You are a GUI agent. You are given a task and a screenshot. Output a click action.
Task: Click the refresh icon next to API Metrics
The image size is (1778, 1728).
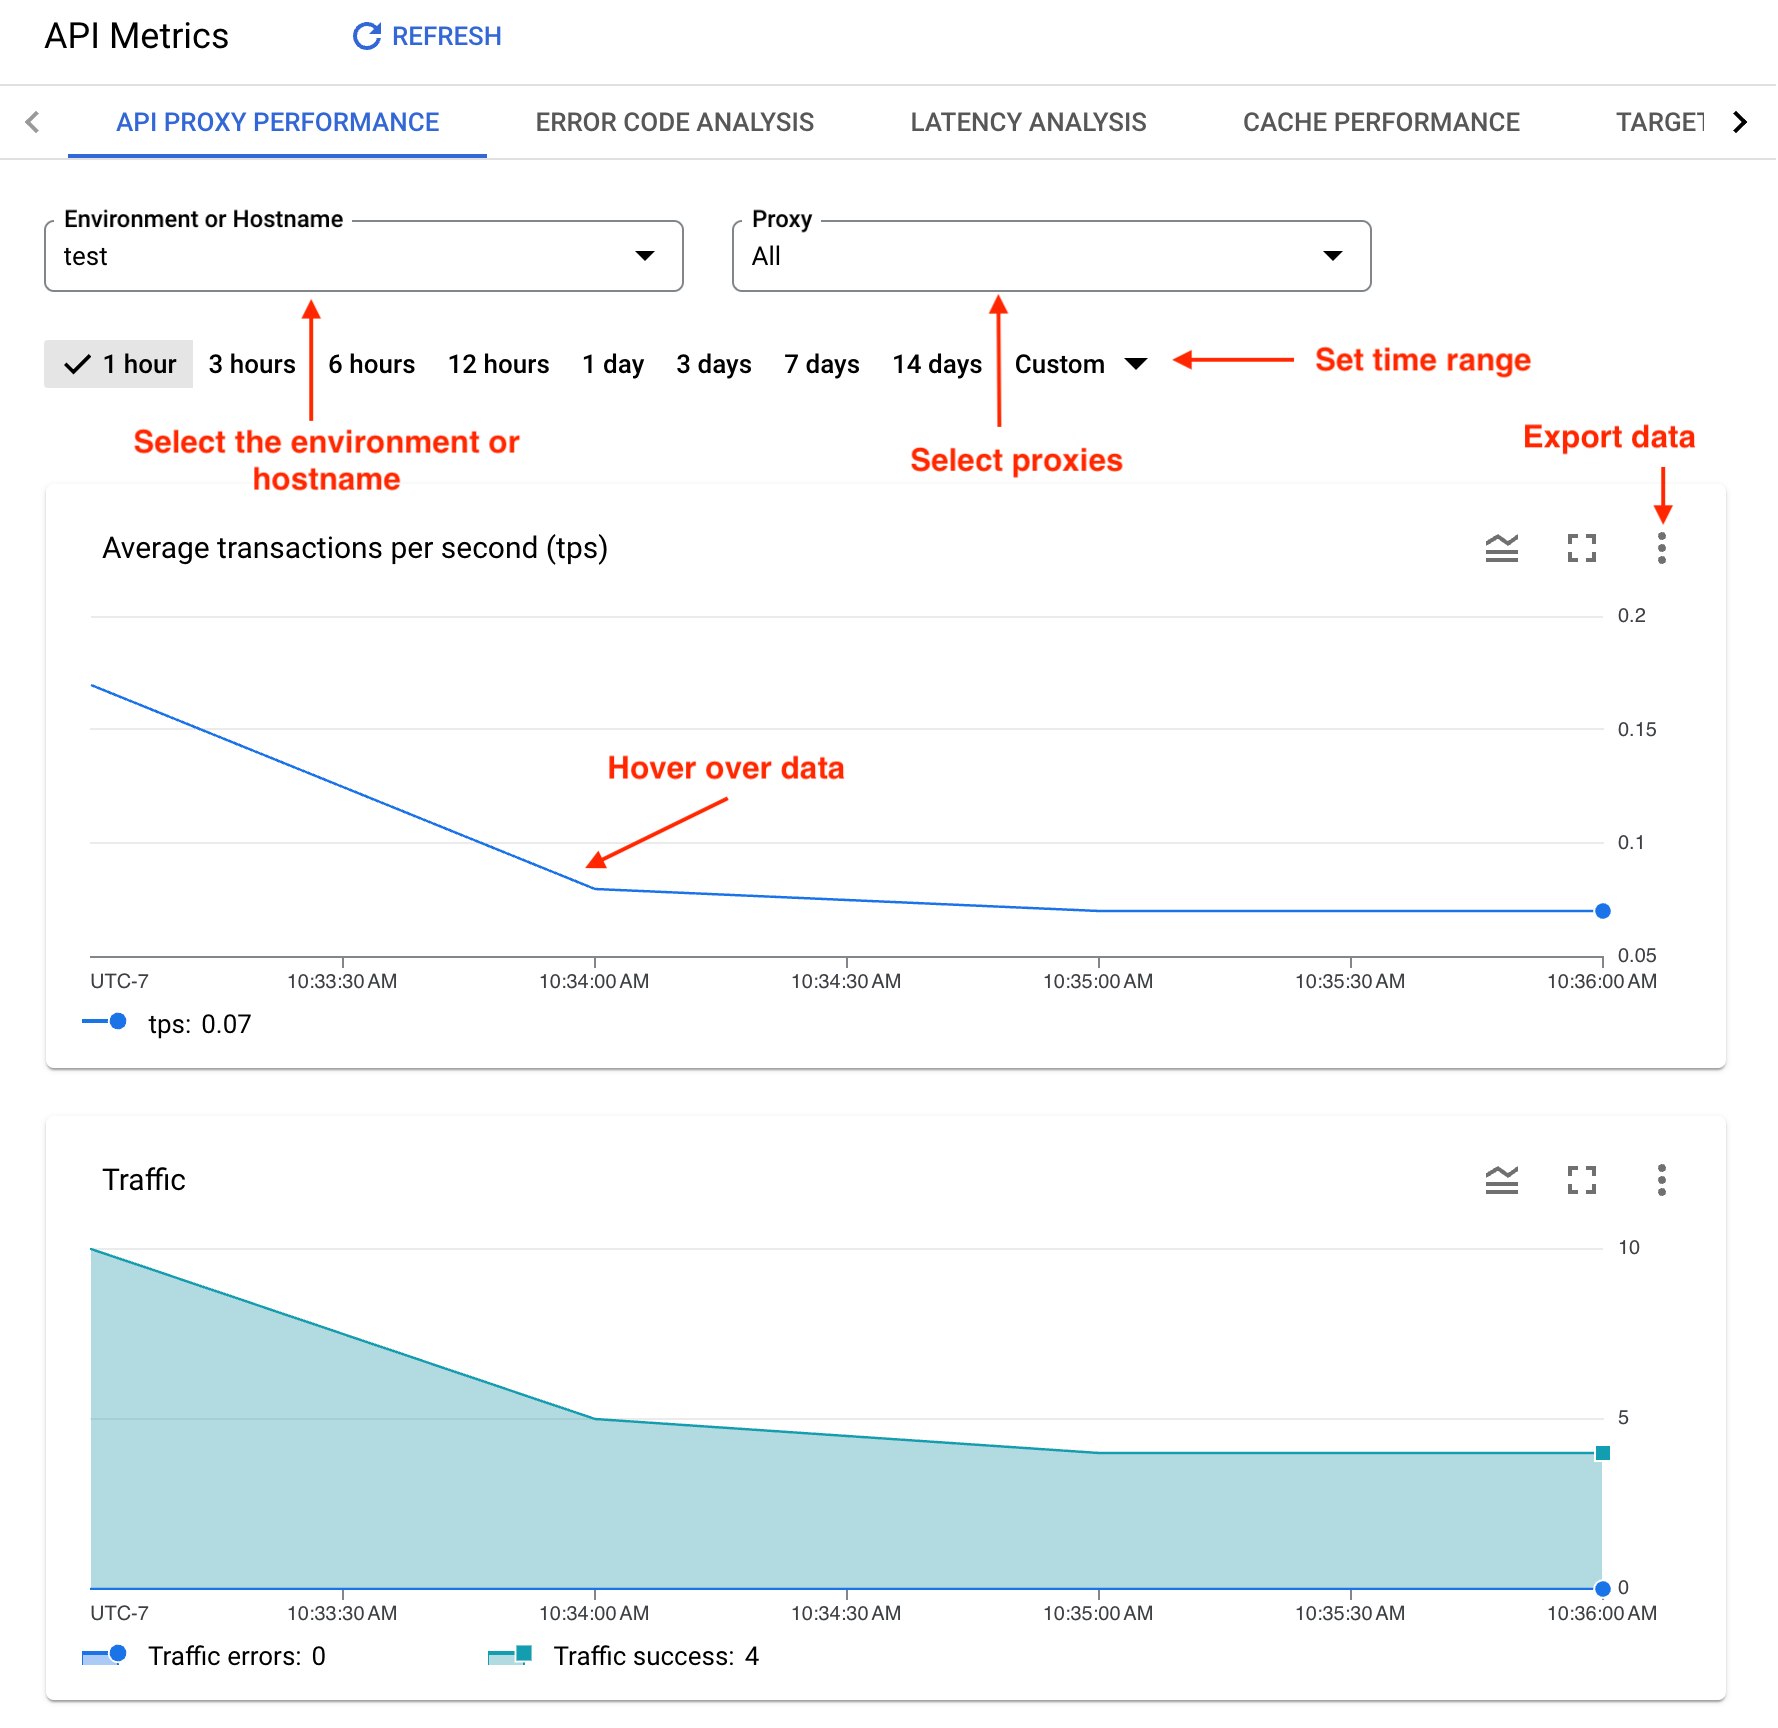(366, 36)
